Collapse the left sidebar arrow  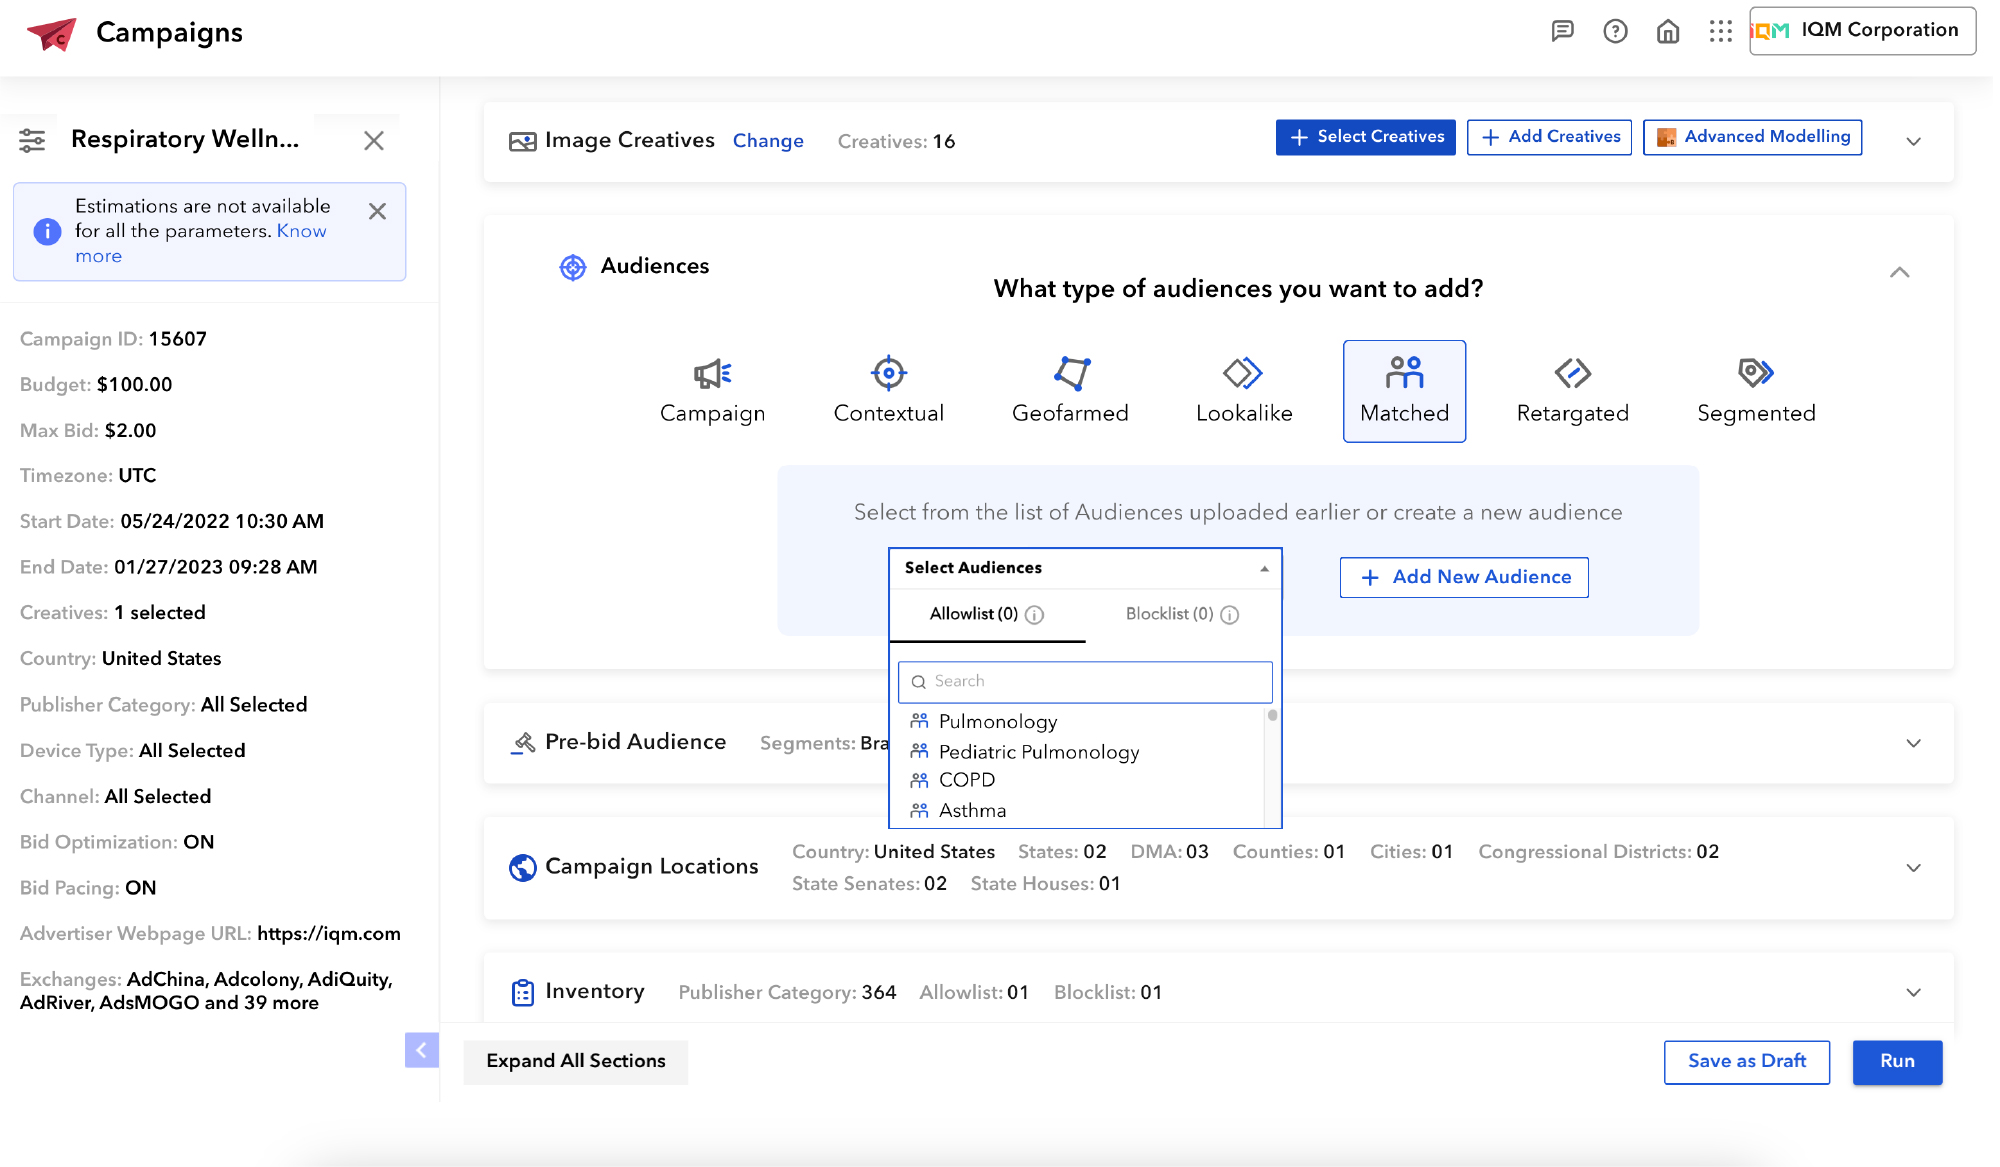coord(421,1050)
